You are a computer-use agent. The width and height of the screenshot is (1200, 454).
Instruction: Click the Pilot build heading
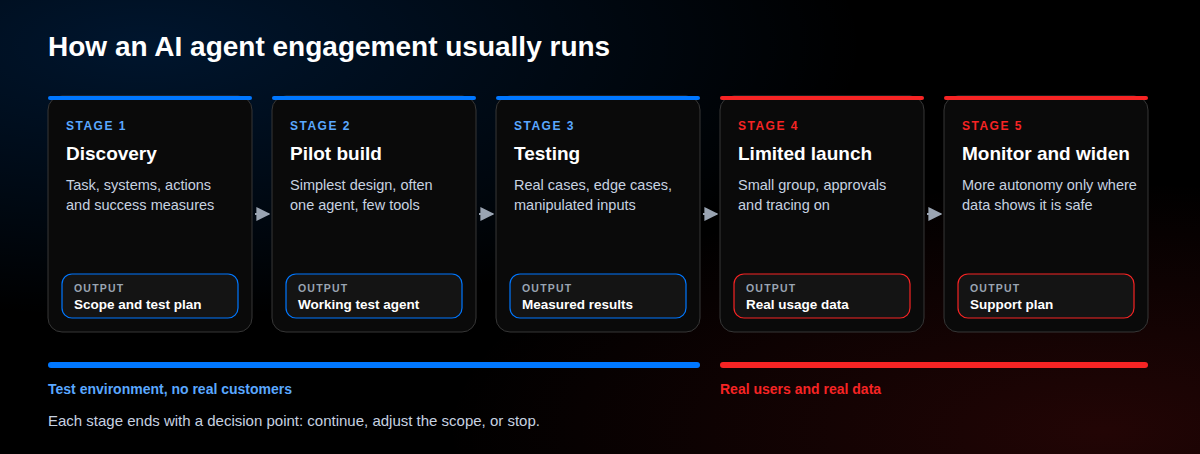pos(336,154)
